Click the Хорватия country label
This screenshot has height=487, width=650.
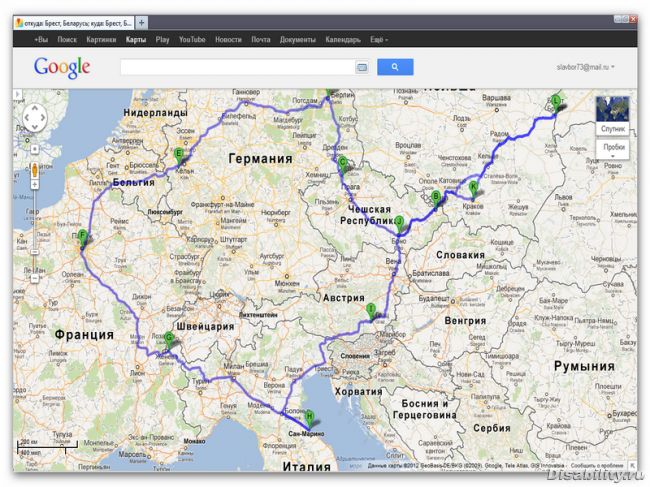tap(359, 391)
